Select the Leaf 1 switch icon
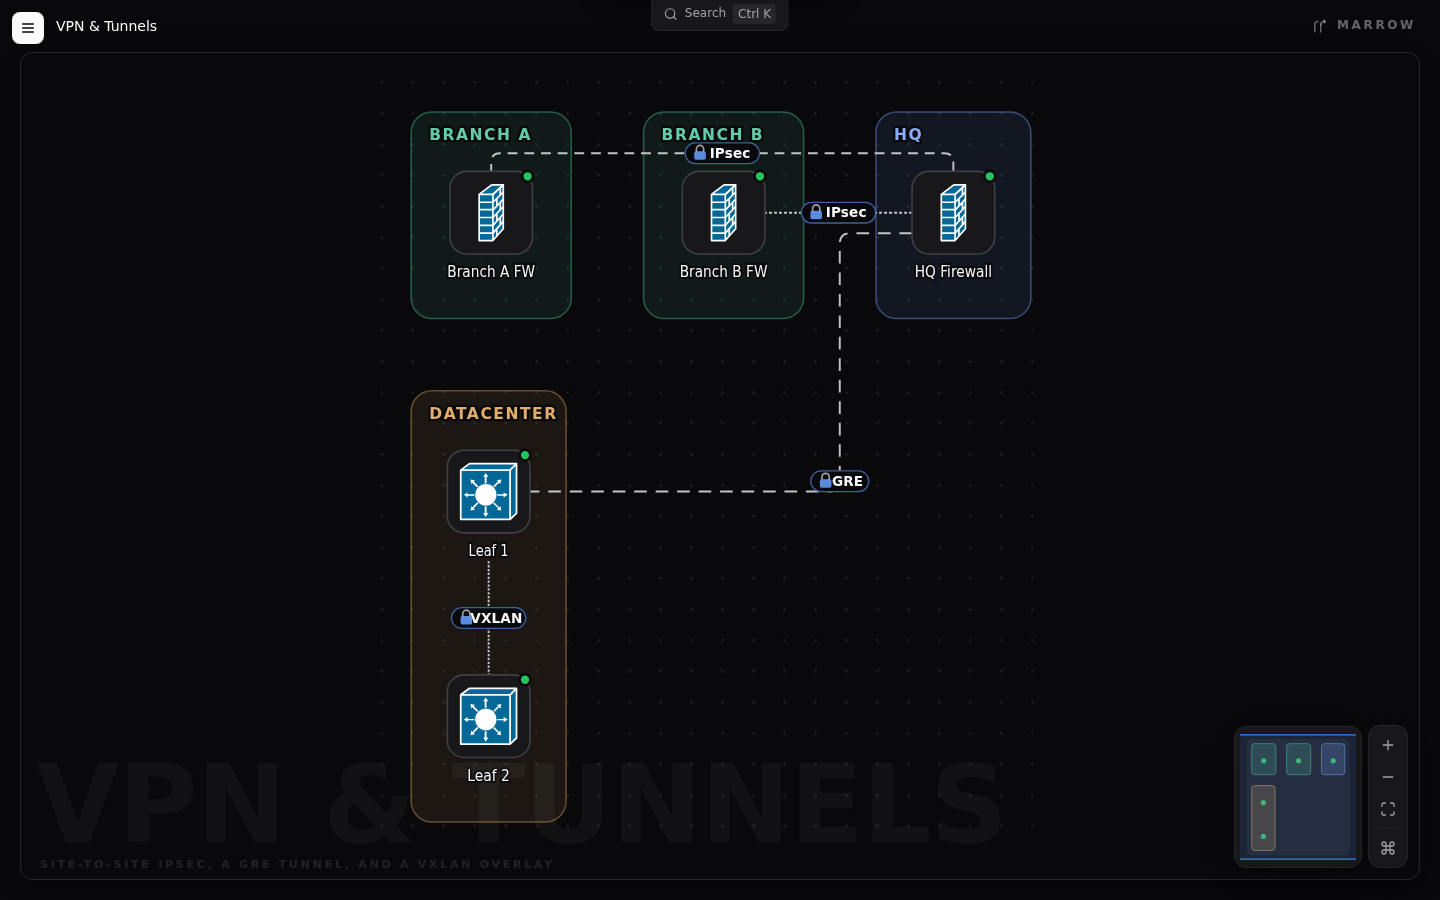 coord(488,492)
